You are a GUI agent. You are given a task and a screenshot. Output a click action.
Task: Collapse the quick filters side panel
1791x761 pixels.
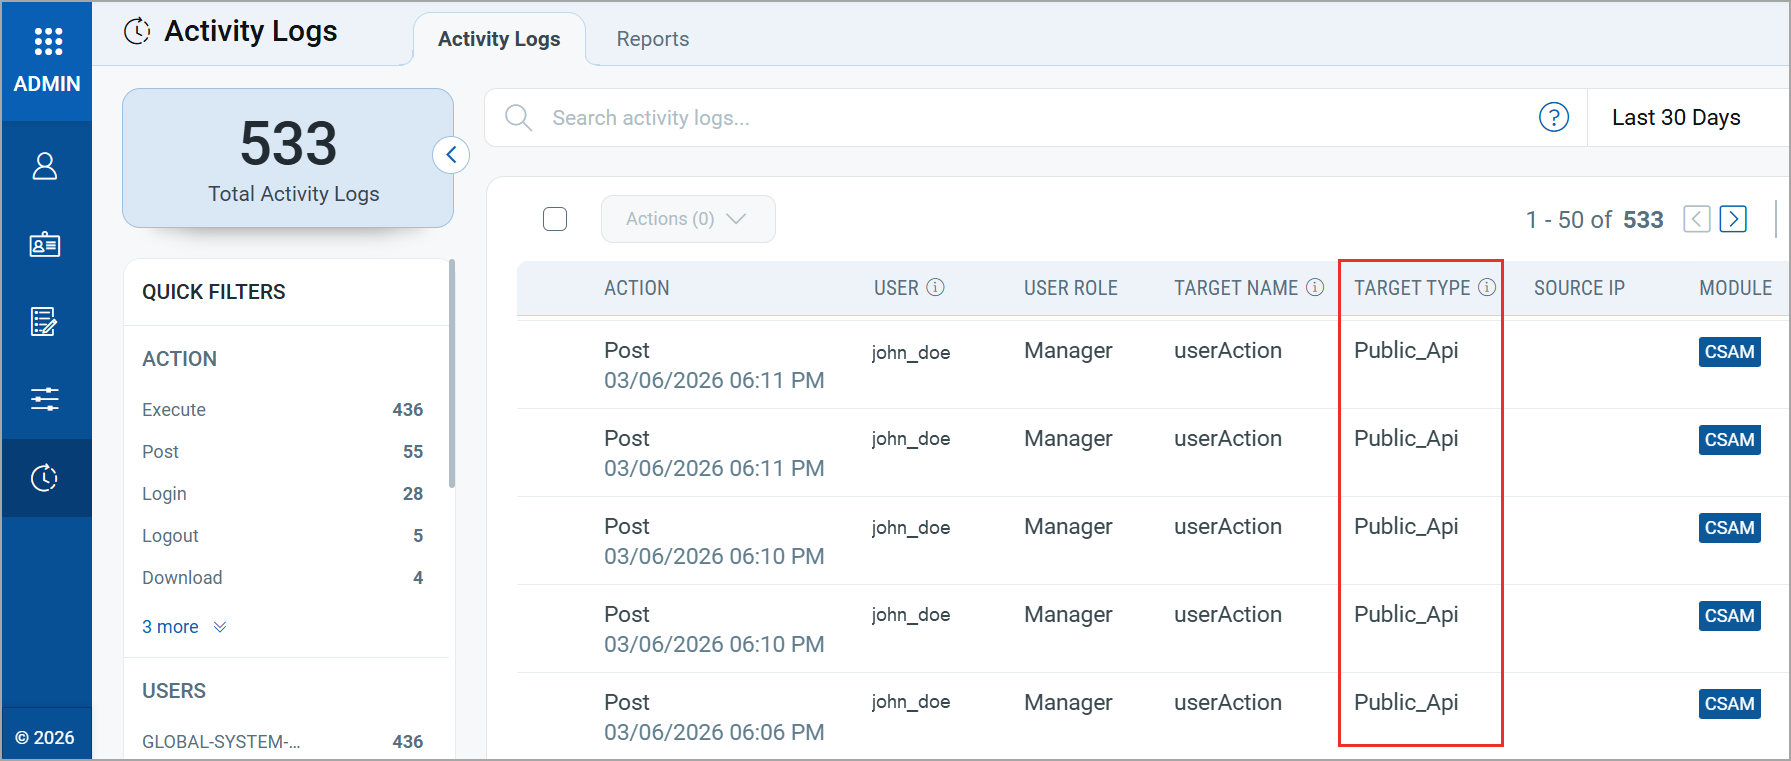(451, 155)
